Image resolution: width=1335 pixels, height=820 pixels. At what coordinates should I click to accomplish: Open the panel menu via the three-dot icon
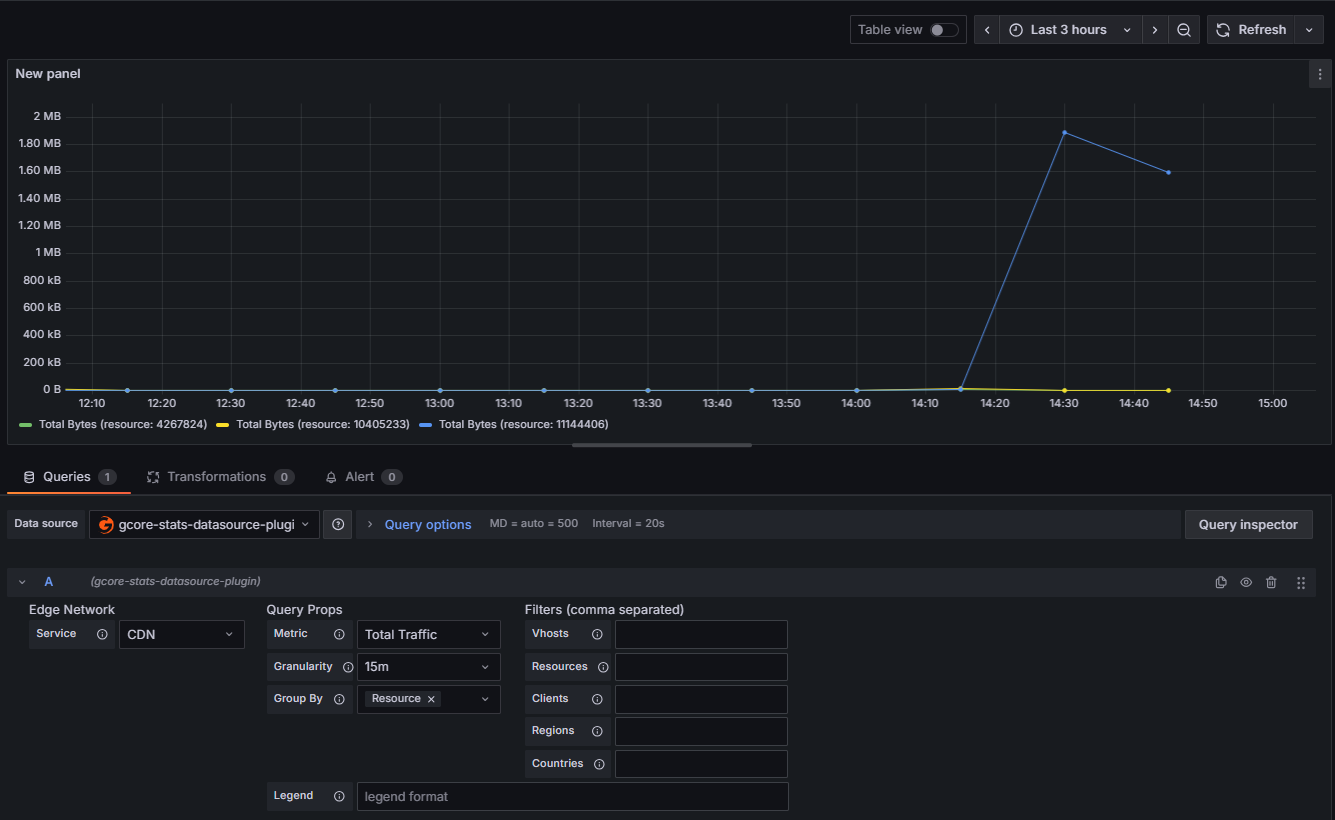(x=1319, y=73)
